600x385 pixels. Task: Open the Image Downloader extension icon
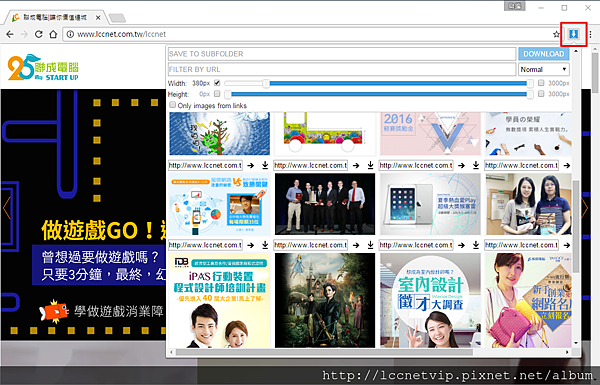coord(573,34)
